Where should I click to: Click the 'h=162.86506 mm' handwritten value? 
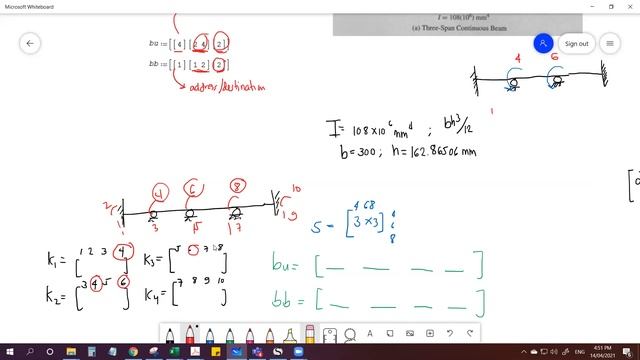[x=434, y=151]
